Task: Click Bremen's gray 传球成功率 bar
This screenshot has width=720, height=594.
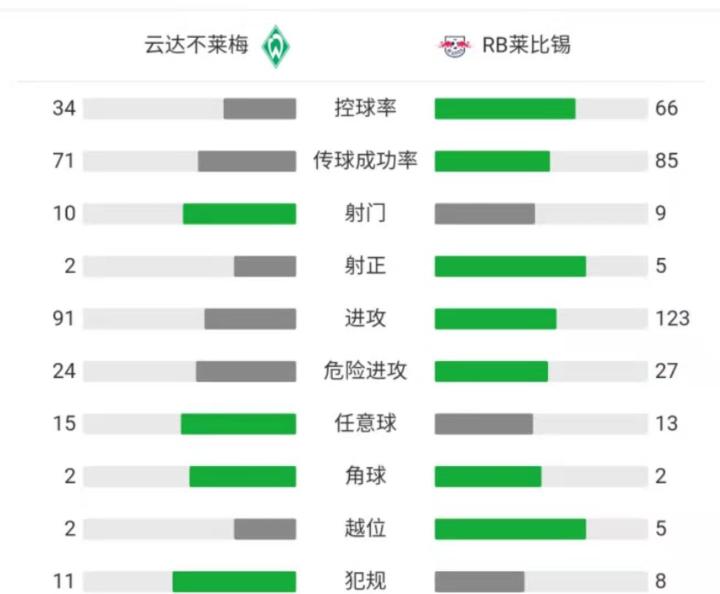Action: (247, 161)
